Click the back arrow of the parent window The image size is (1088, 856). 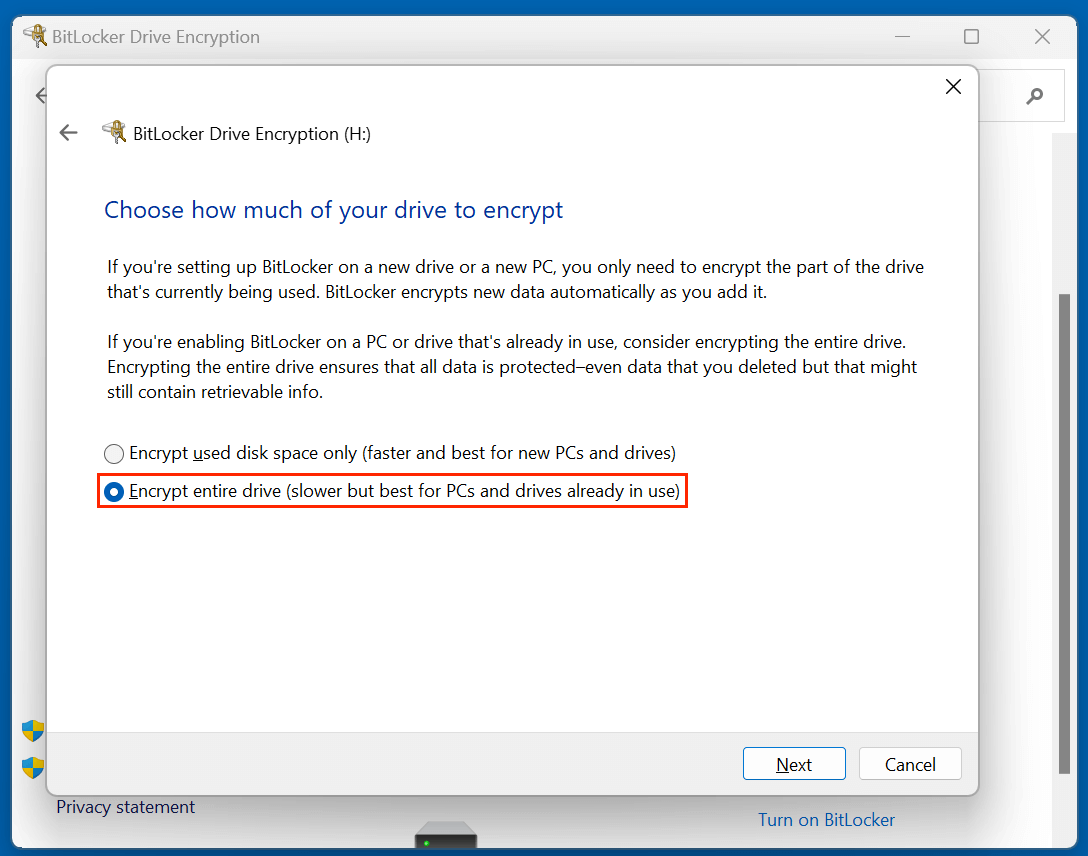(x=41, y=95)
